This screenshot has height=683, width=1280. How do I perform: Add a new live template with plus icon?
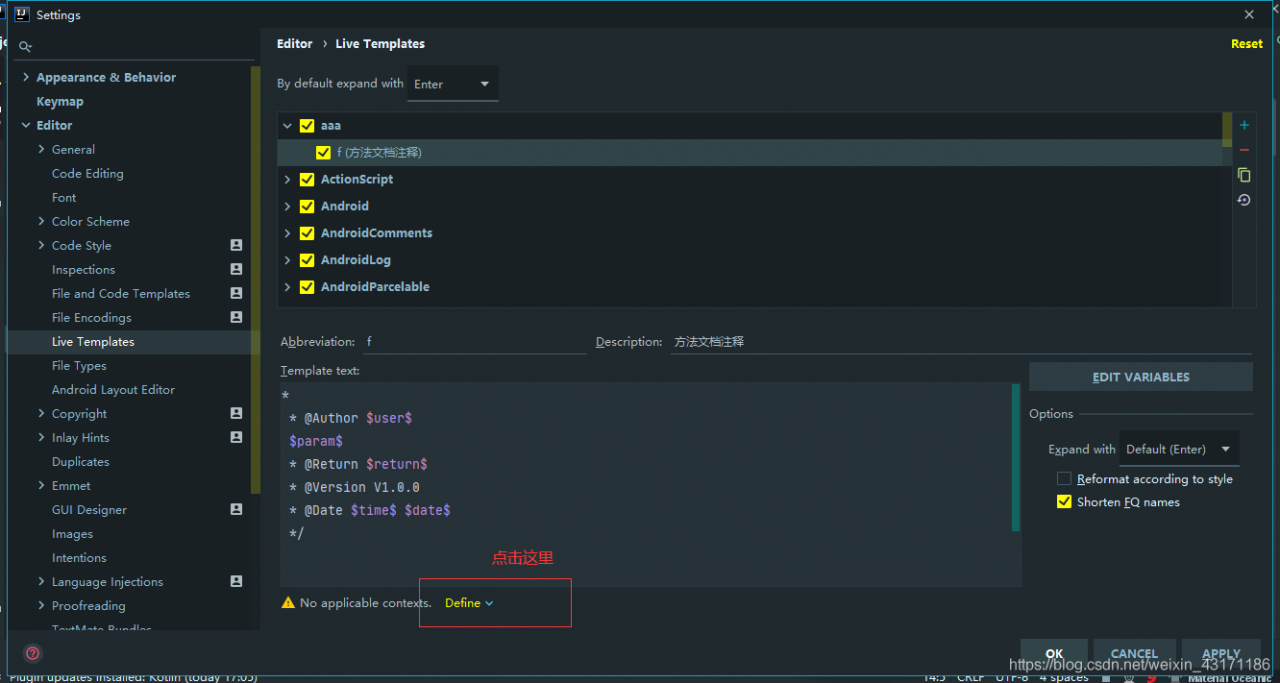[1244, 125]
